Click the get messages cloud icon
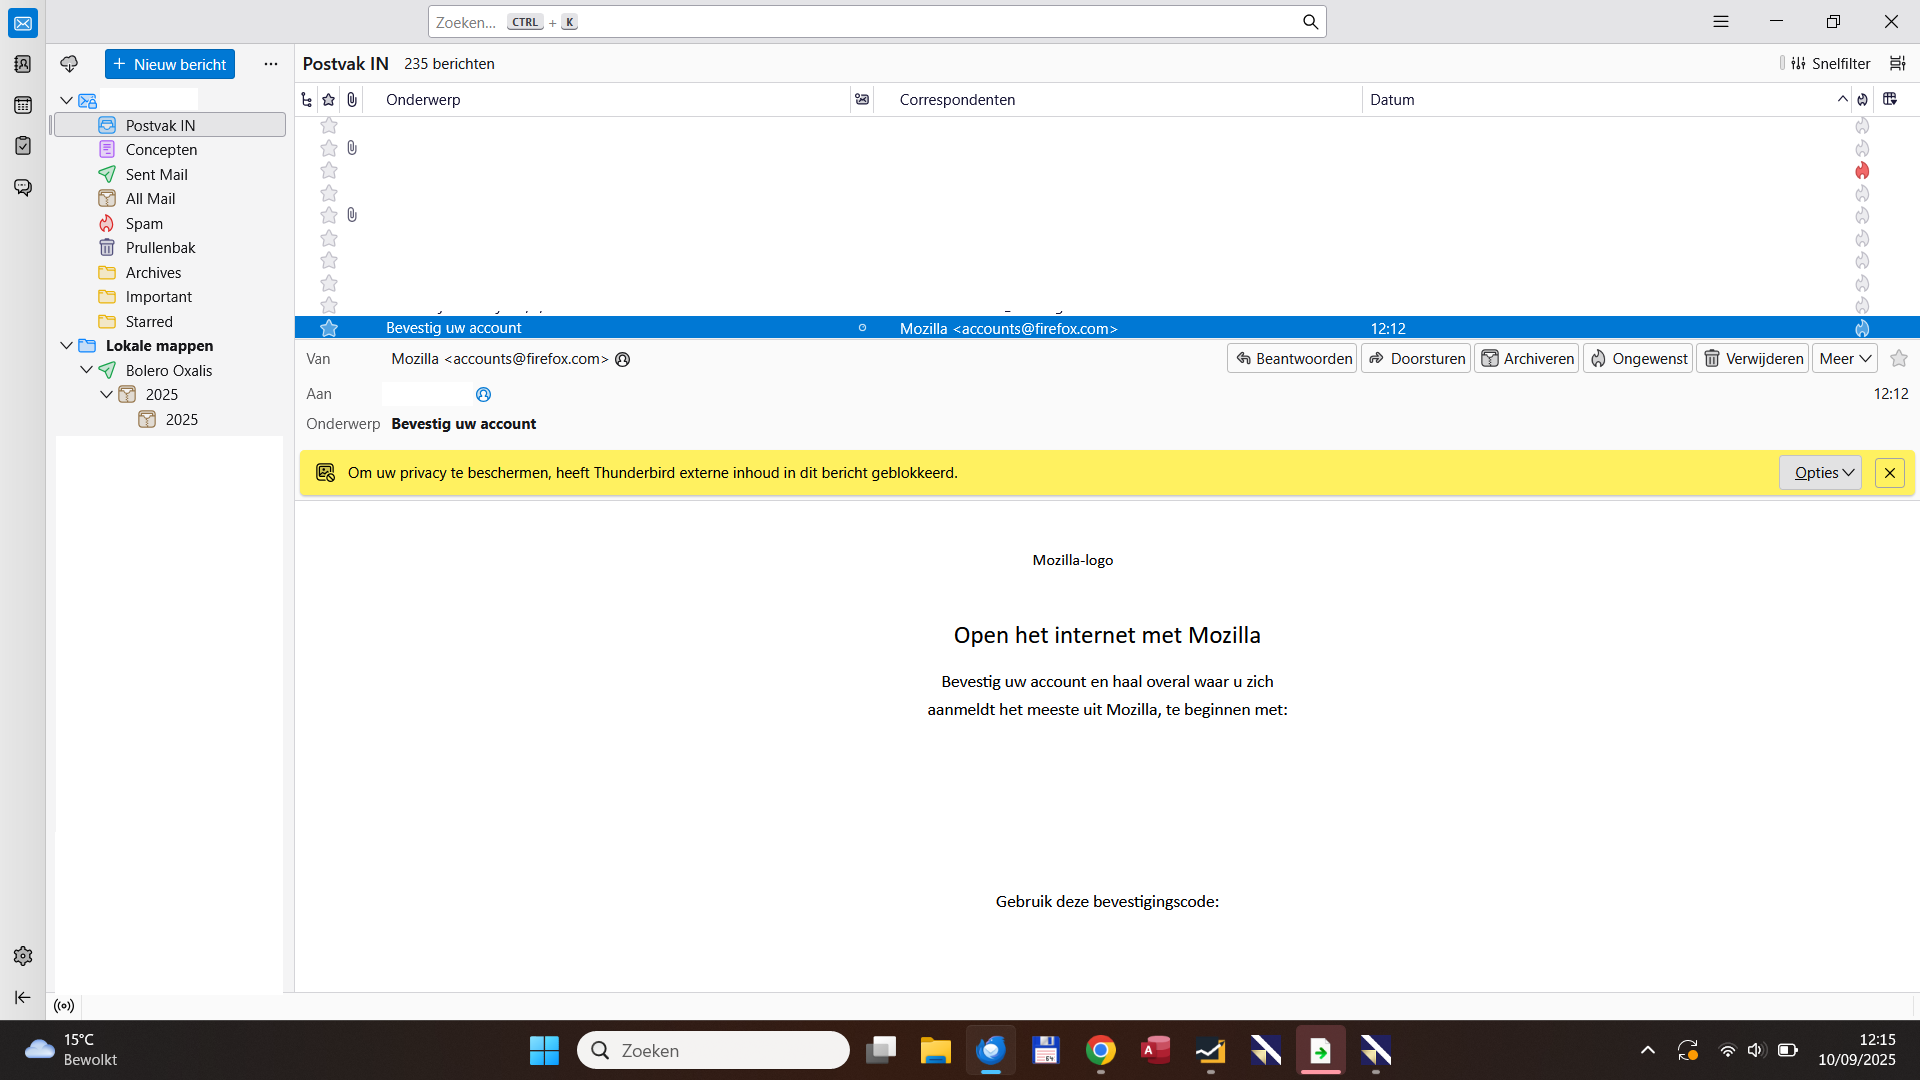 point(69,64)
